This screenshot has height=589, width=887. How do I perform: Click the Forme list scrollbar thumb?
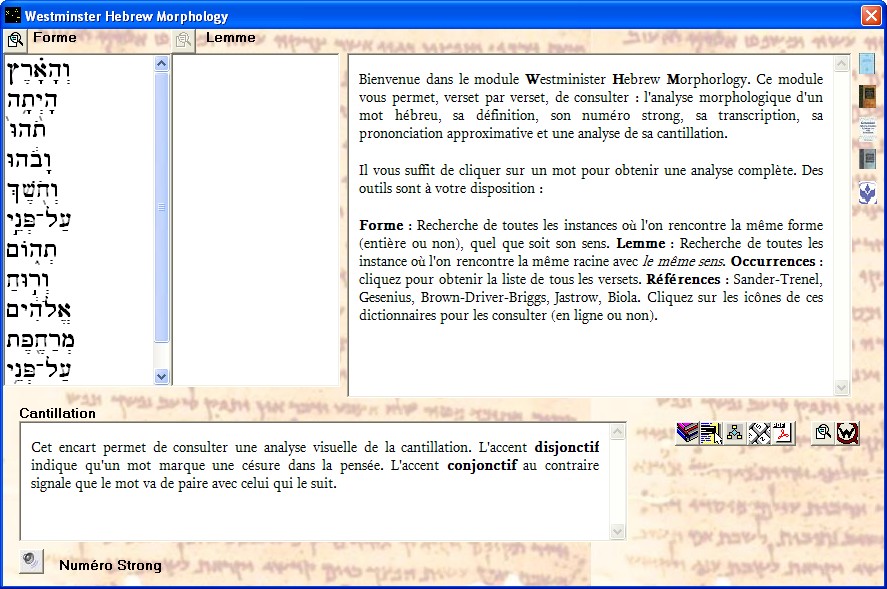[x=161, y=207]
